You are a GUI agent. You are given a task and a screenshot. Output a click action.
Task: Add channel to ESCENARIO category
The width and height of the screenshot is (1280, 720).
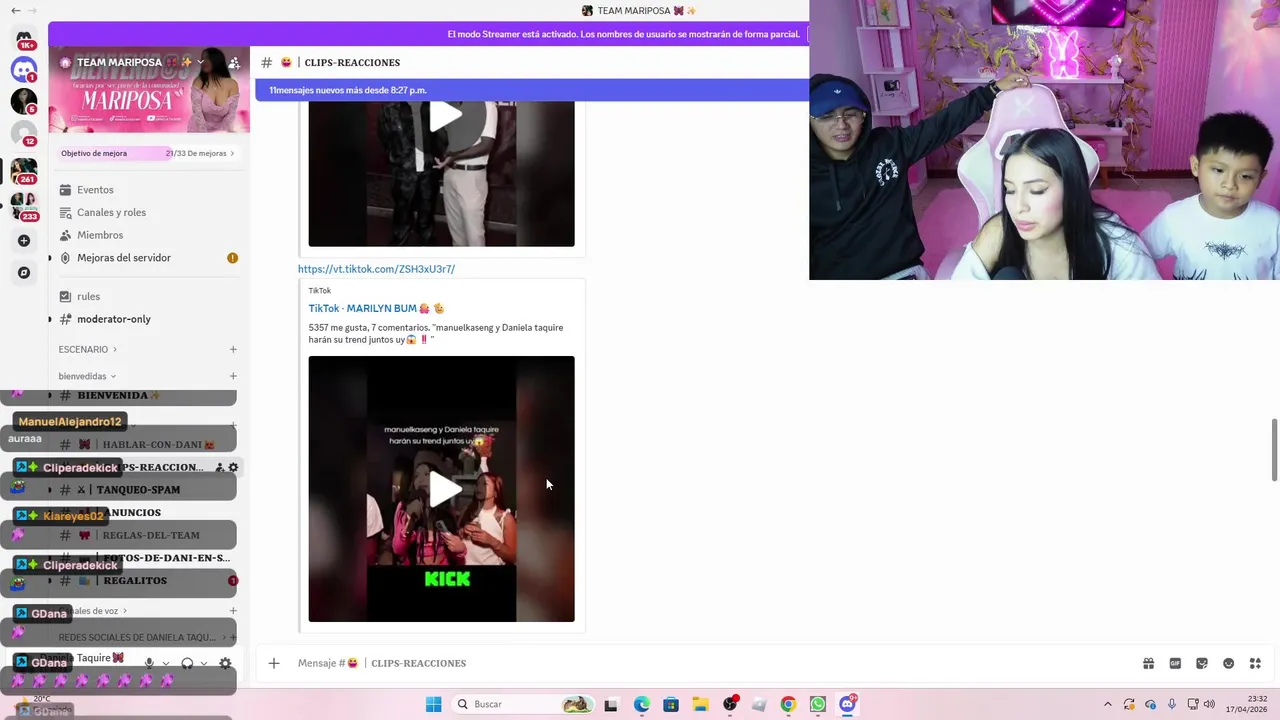click(x=233, y=350)
